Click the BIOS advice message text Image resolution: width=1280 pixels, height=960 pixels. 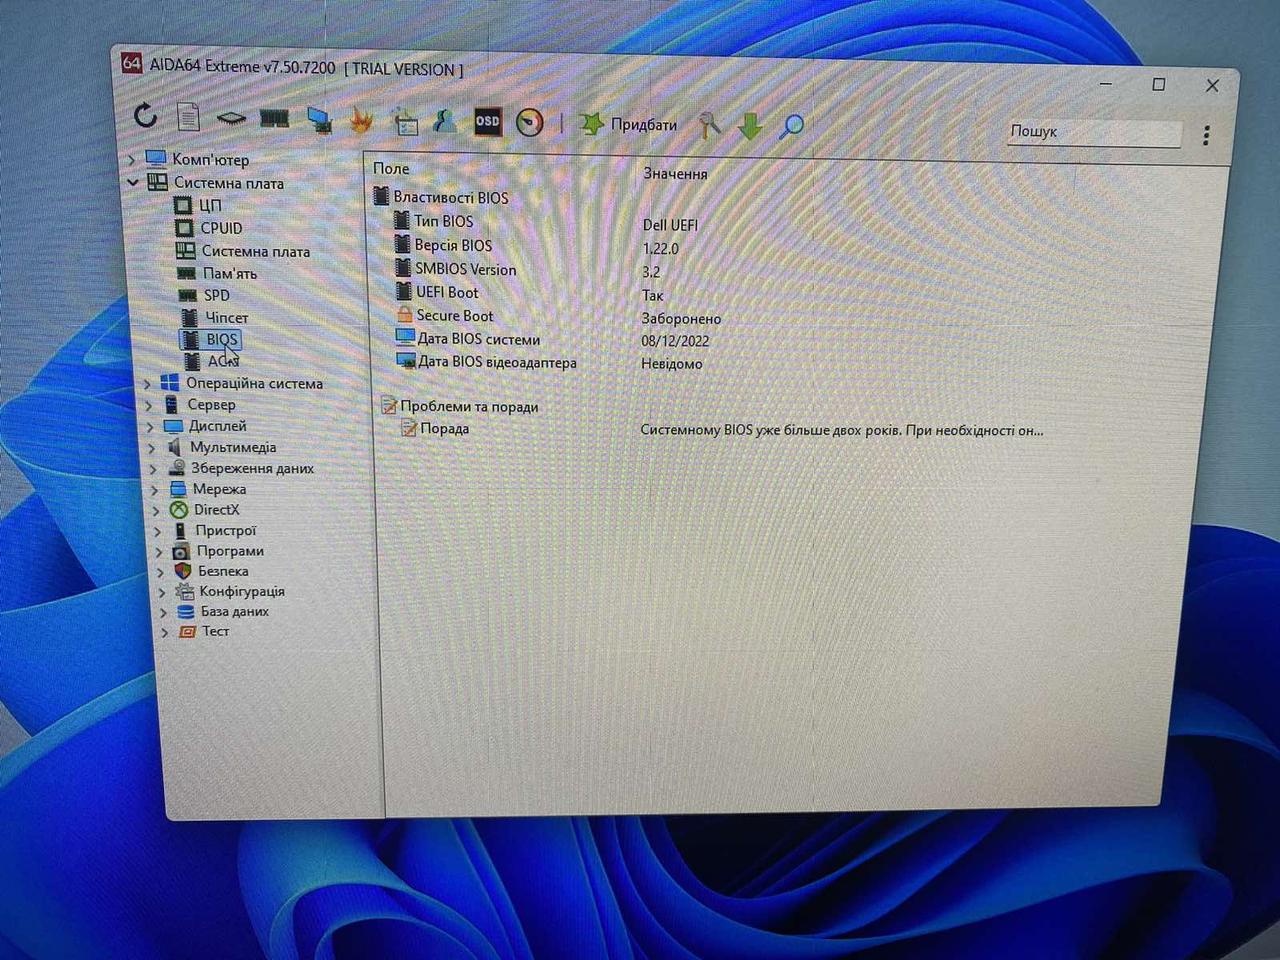click(x=841, y=430)
